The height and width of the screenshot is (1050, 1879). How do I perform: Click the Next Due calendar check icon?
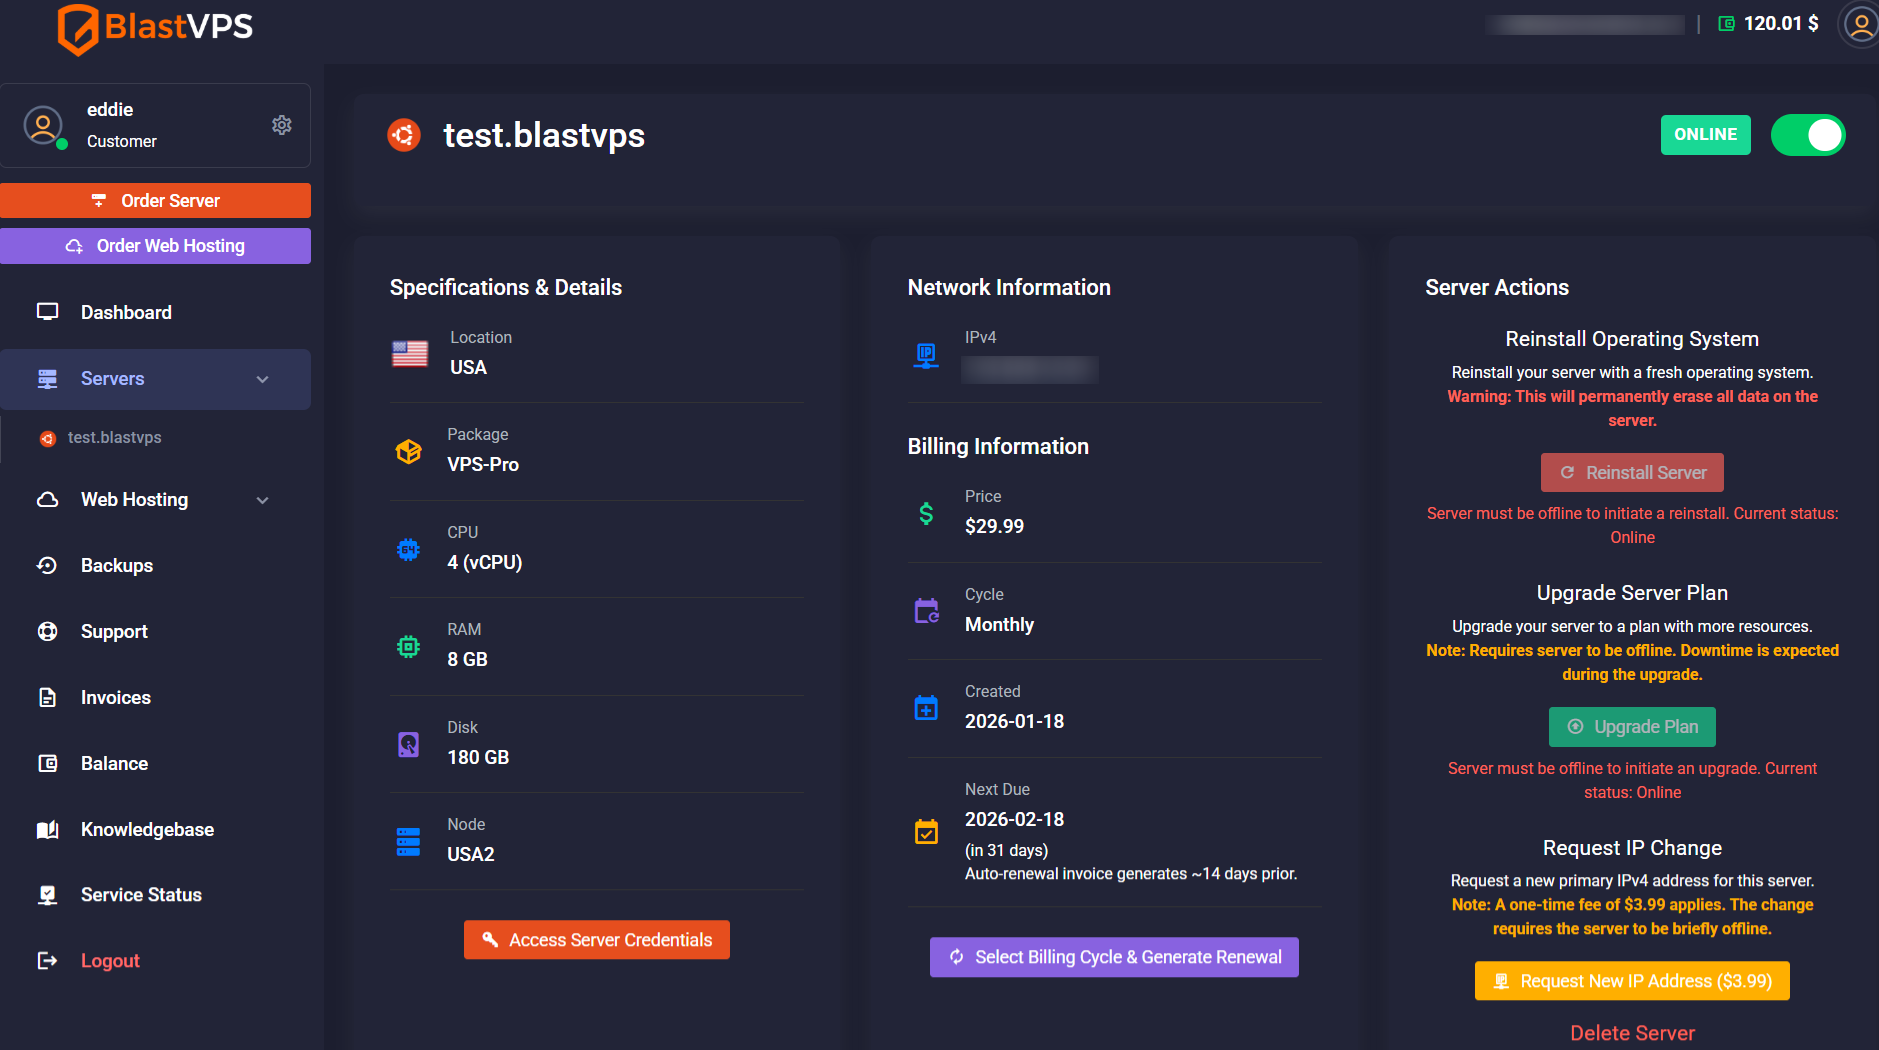tap(926, 831)
